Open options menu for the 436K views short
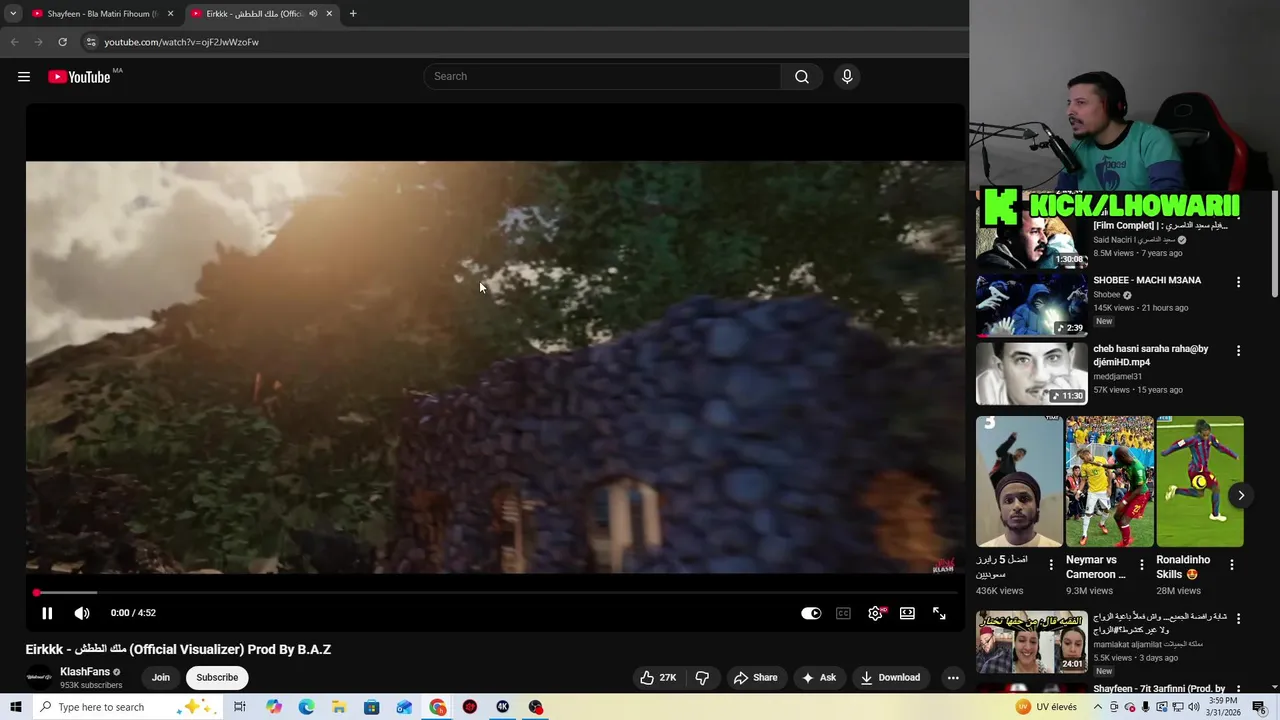The height and width of the screenshot is (720, 1280). 1050,565
